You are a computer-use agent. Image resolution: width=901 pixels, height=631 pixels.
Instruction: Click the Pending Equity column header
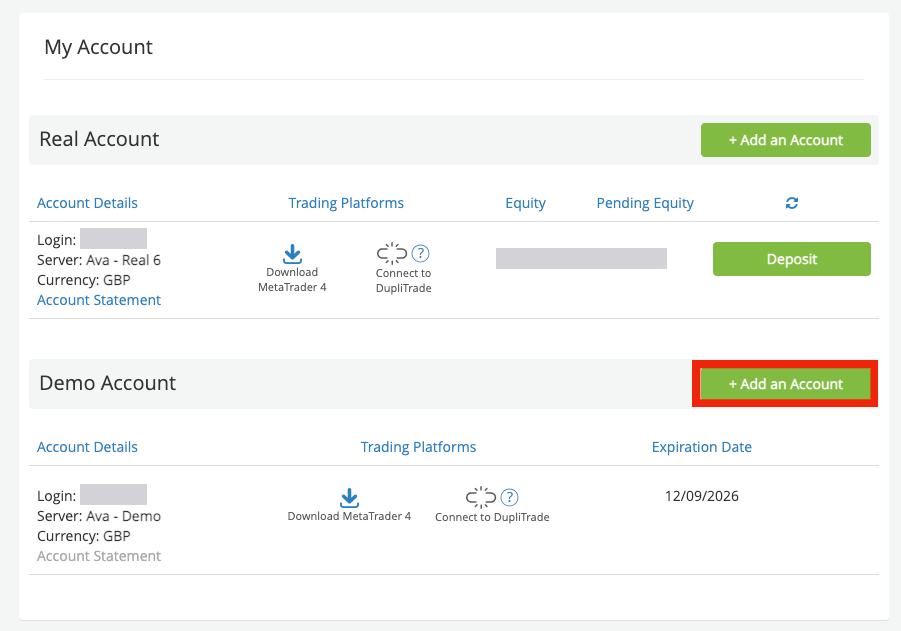tap(645, 203)
